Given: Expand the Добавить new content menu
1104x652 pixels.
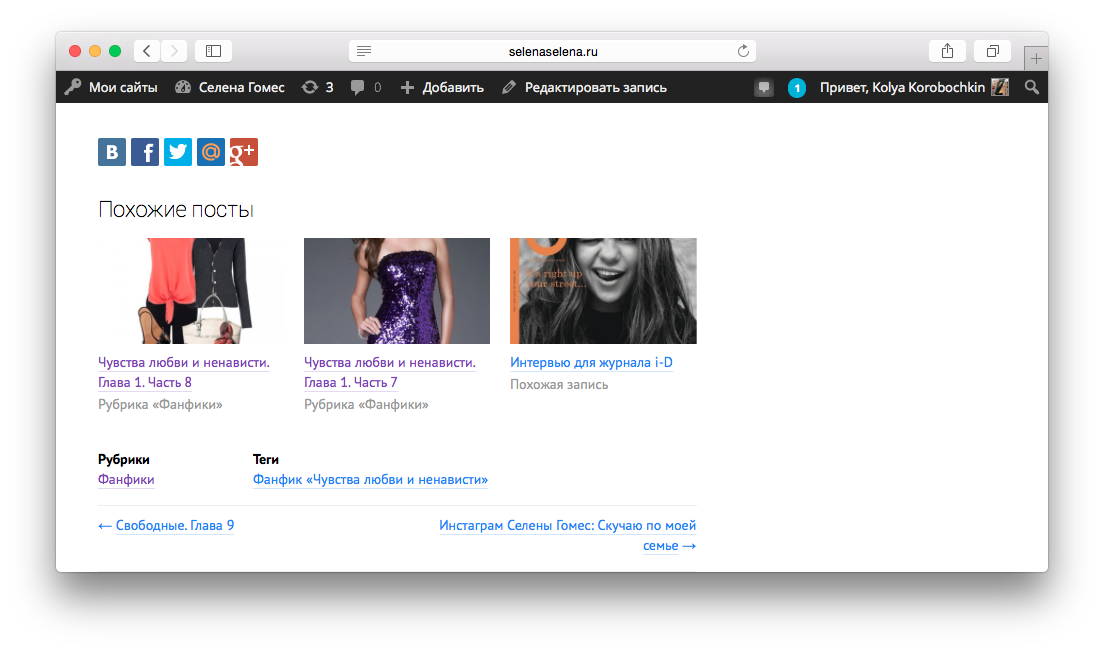Looking at the screenshot, I should [x=442, y=88].
